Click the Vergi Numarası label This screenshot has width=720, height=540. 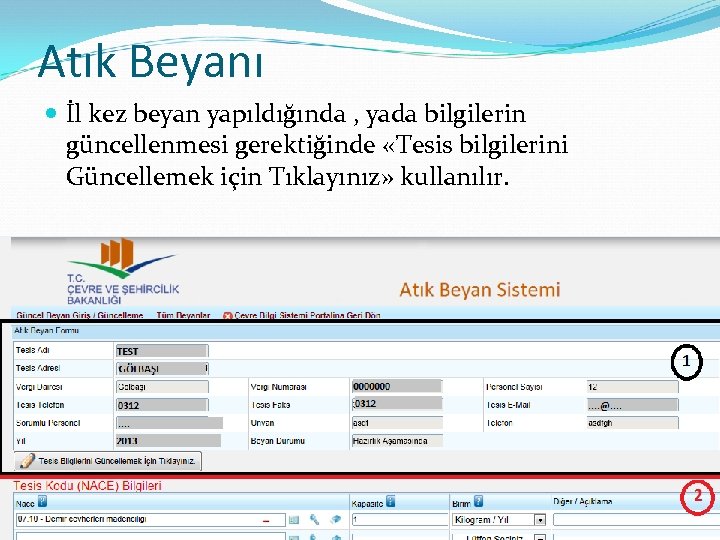pyautogui.click(x=278, y=387)
